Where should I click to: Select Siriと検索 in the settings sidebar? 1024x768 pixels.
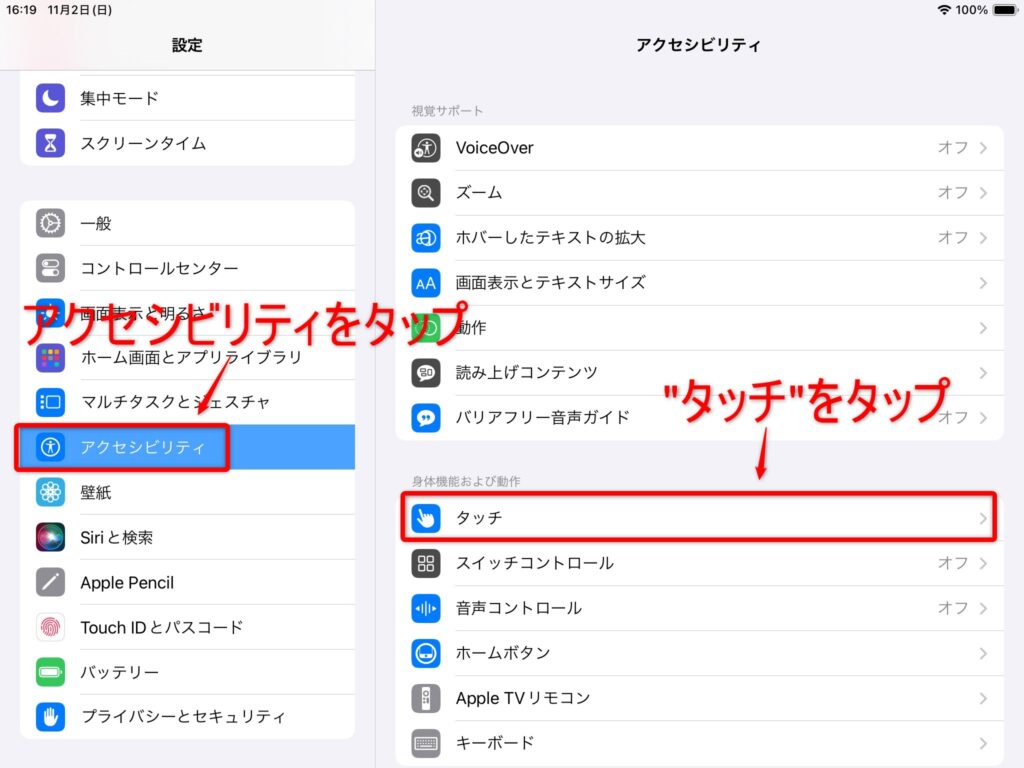click(117, 537)
